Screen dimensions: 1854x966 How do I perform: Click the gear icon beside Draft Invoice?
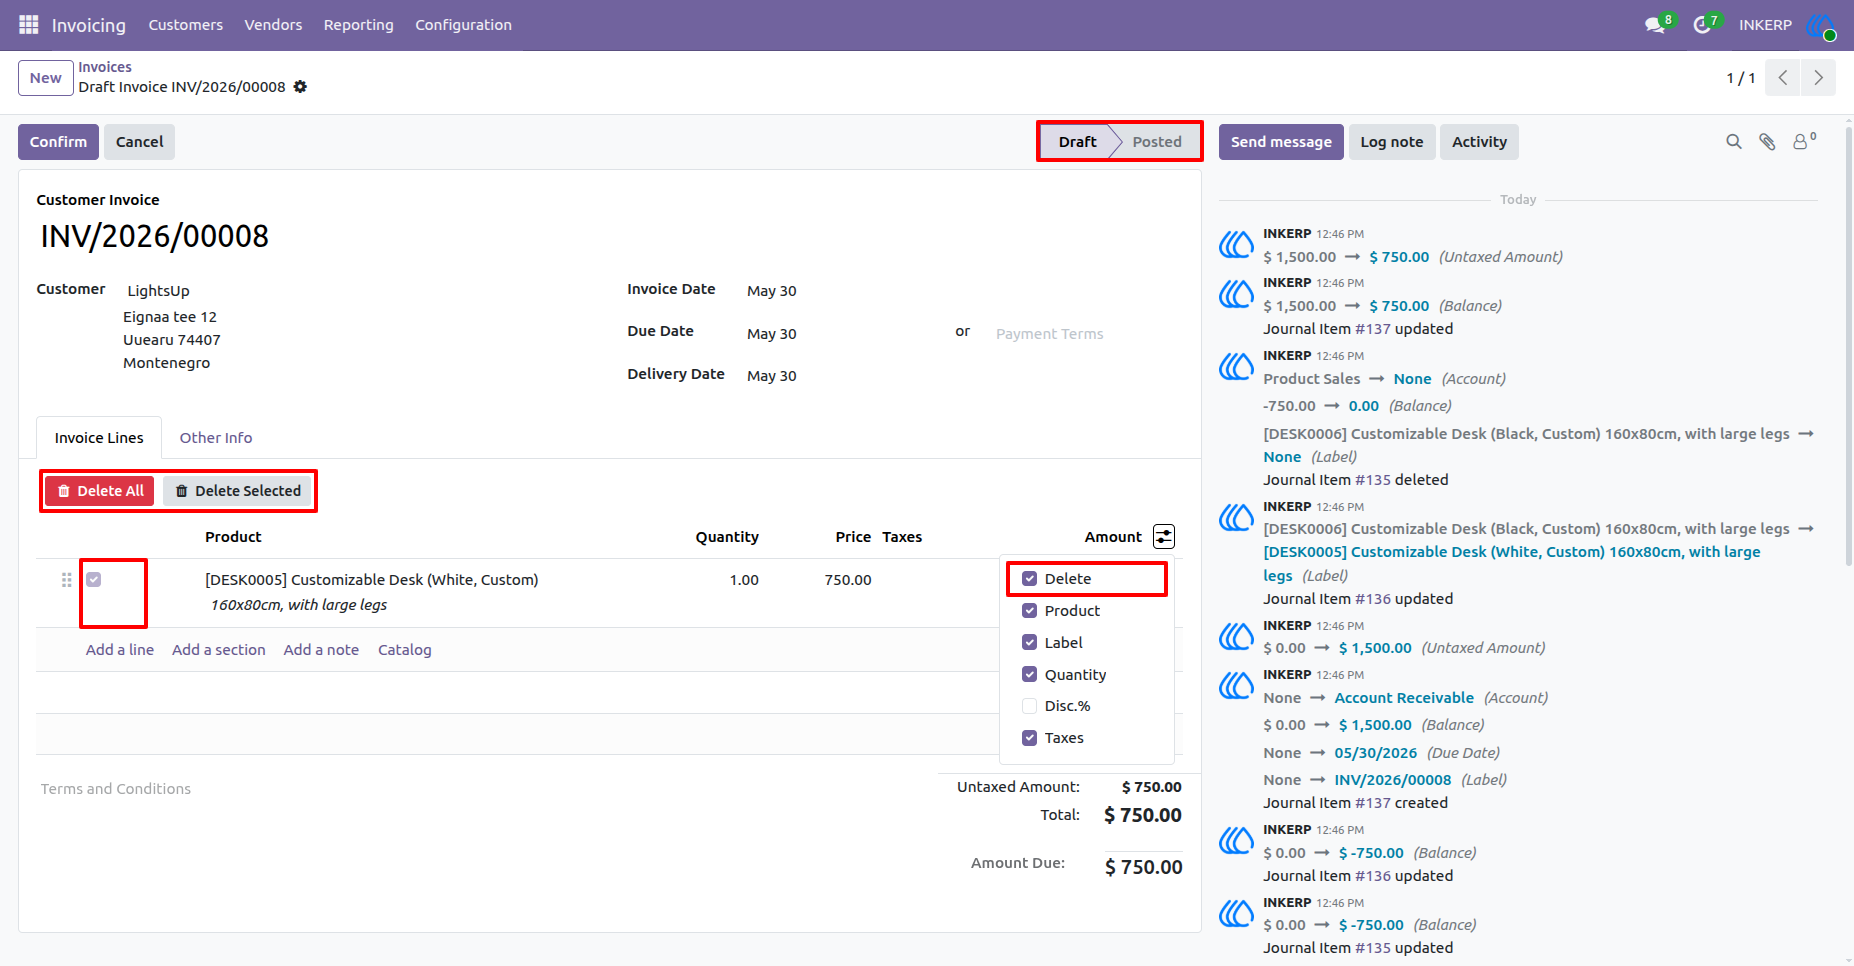point(300,87)
